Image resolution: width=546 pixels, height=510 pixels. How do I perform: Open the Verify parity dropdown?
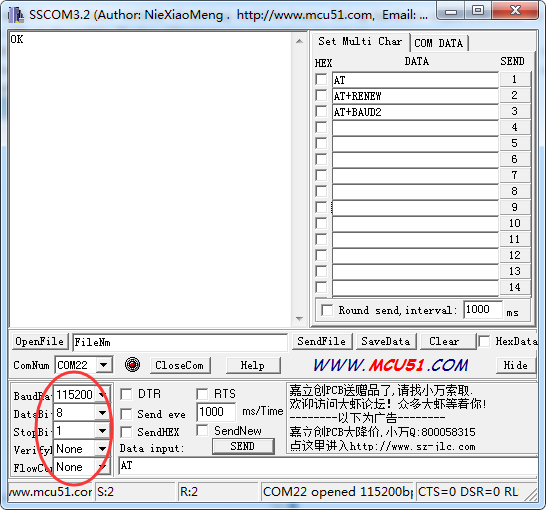[x=102, y=449]
